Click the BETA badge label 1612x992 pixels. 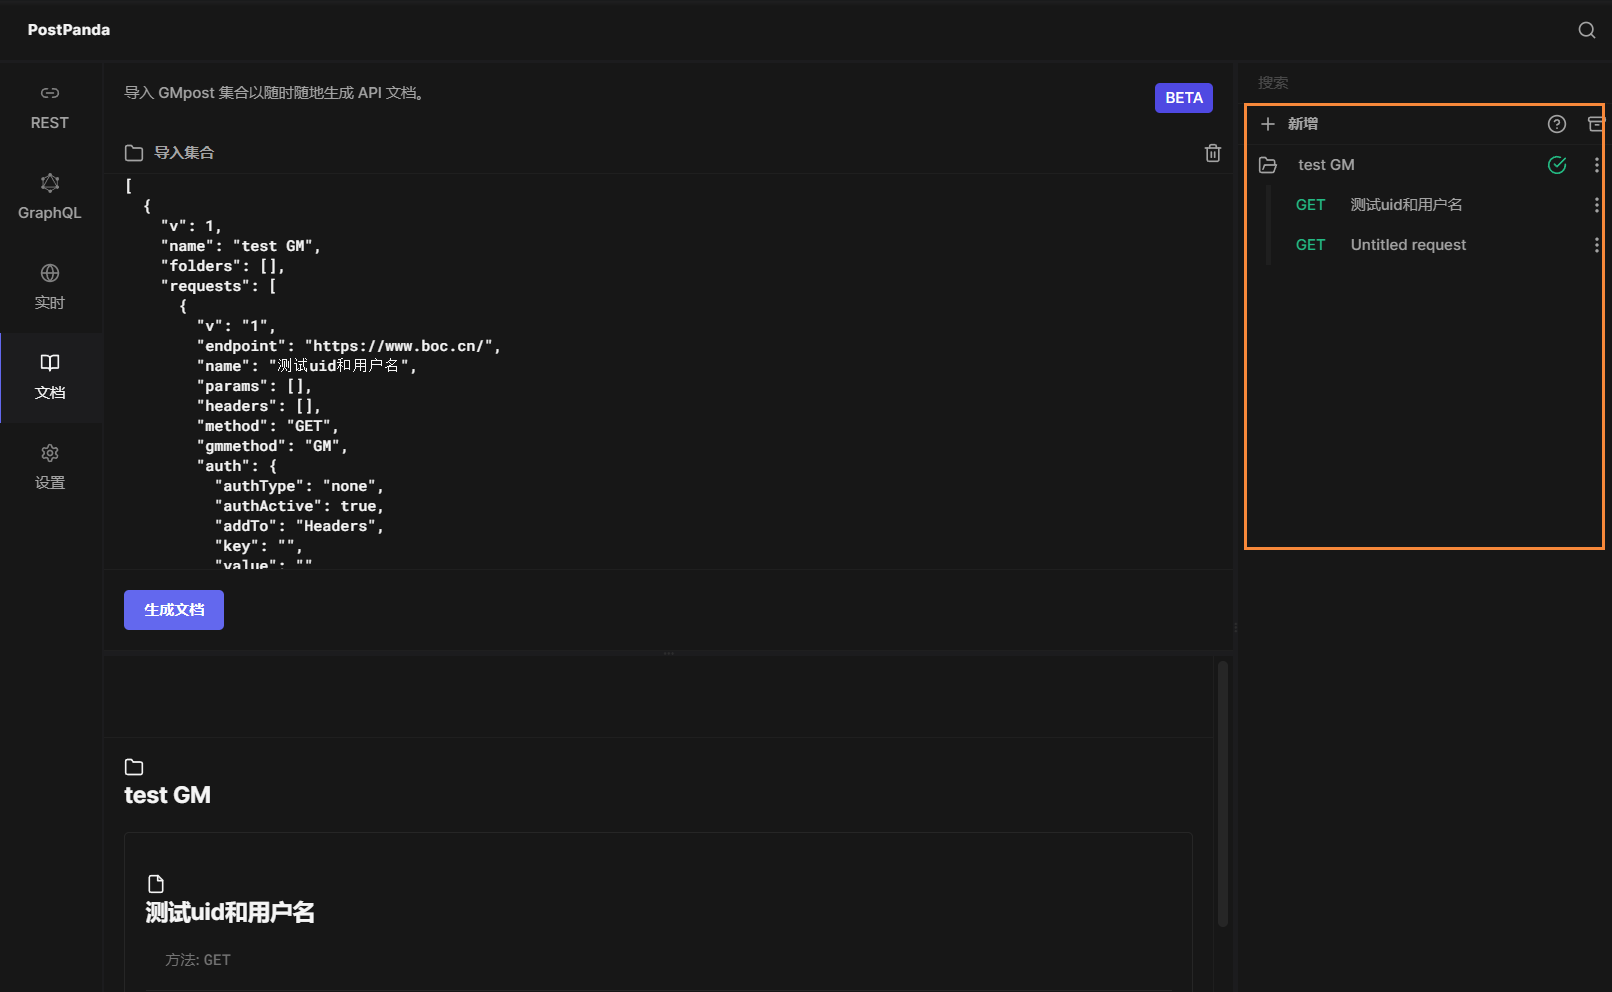(1183, 97)
